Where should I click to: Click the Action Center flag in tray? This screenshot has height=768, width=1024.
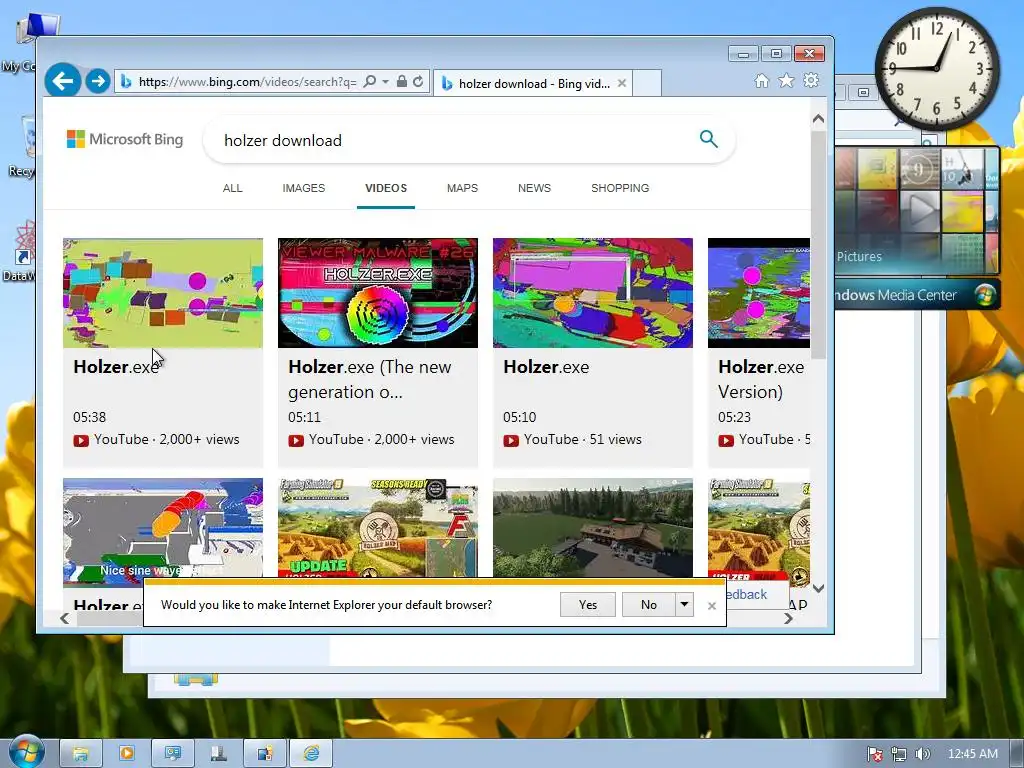875,754
